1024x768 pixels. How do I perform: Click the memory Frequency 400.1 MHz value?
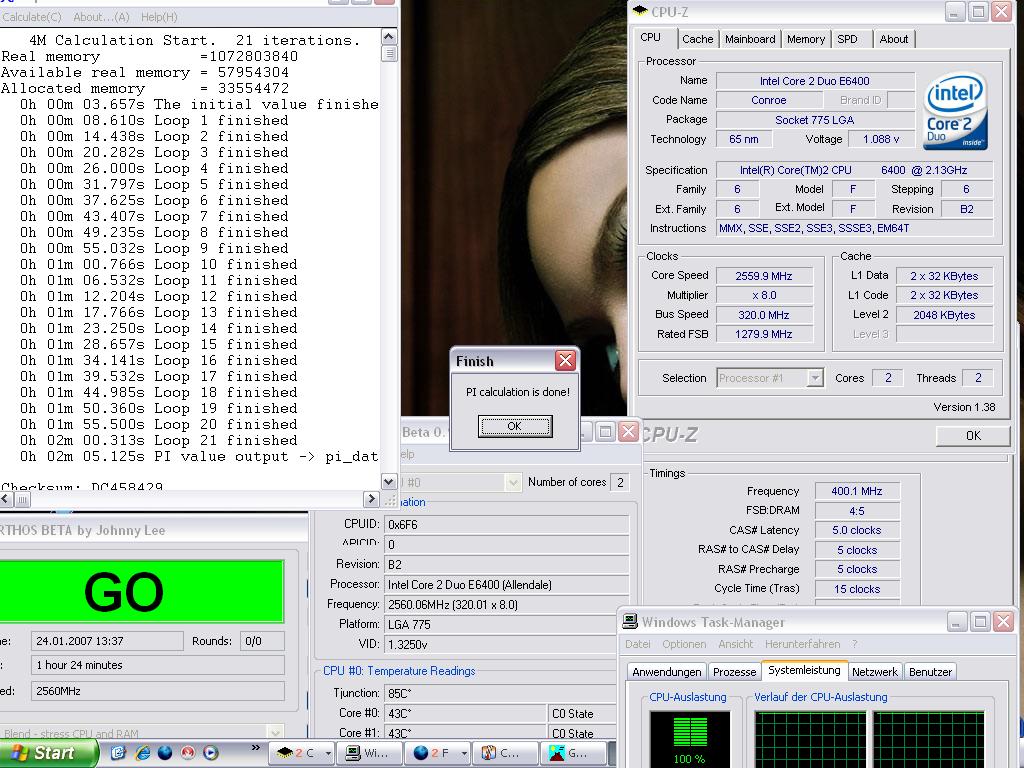(x=857, y=491)
